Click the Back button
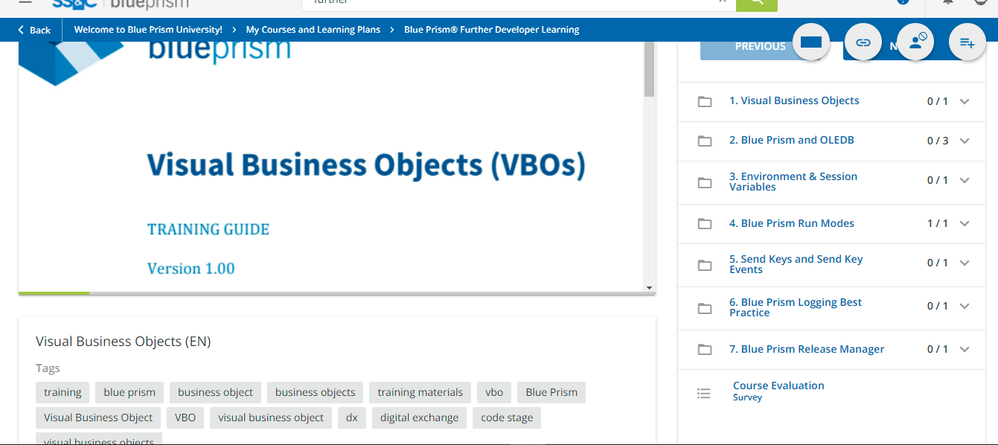998x445 pixels. pyautogui.click(x=34, y=30)
